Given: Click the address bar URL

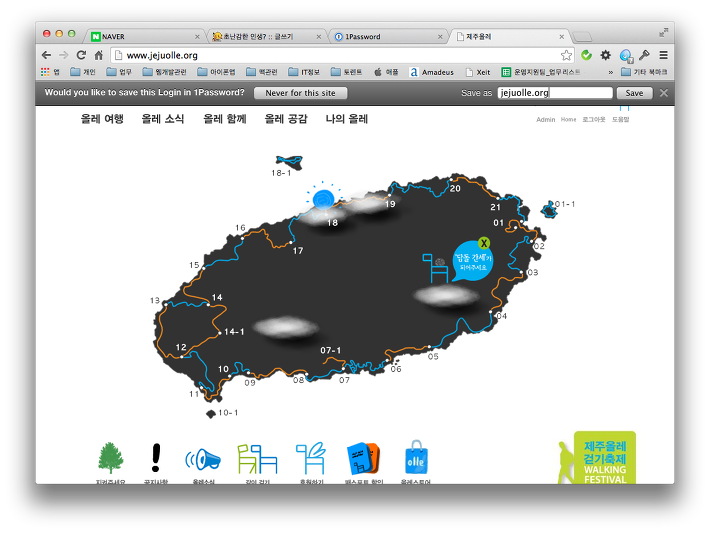Looking at the screenshot, I should point(162,55).
